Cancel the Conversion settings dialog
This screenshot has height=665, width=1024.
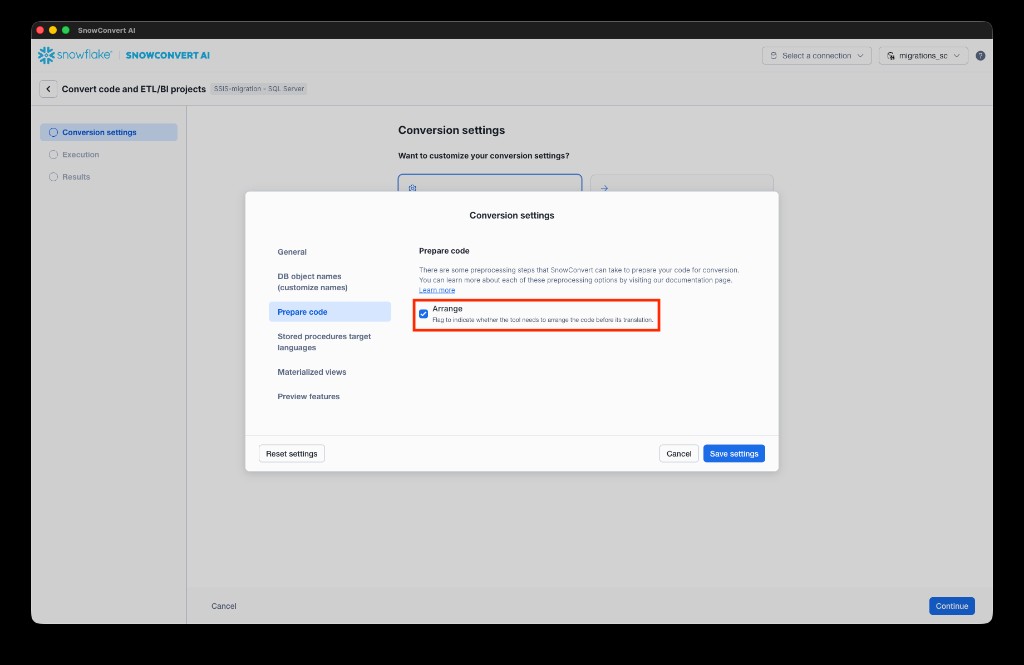tap(678, 454)
